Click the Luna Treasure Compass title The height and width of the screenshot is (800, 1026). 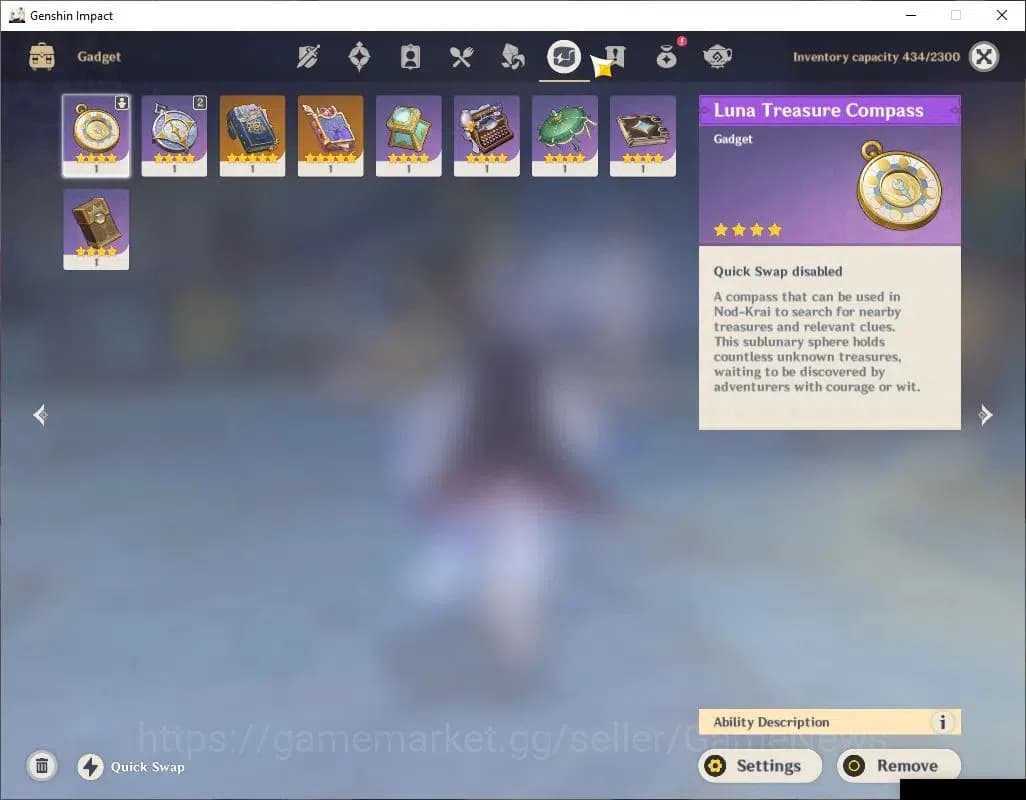pos(818,110)
